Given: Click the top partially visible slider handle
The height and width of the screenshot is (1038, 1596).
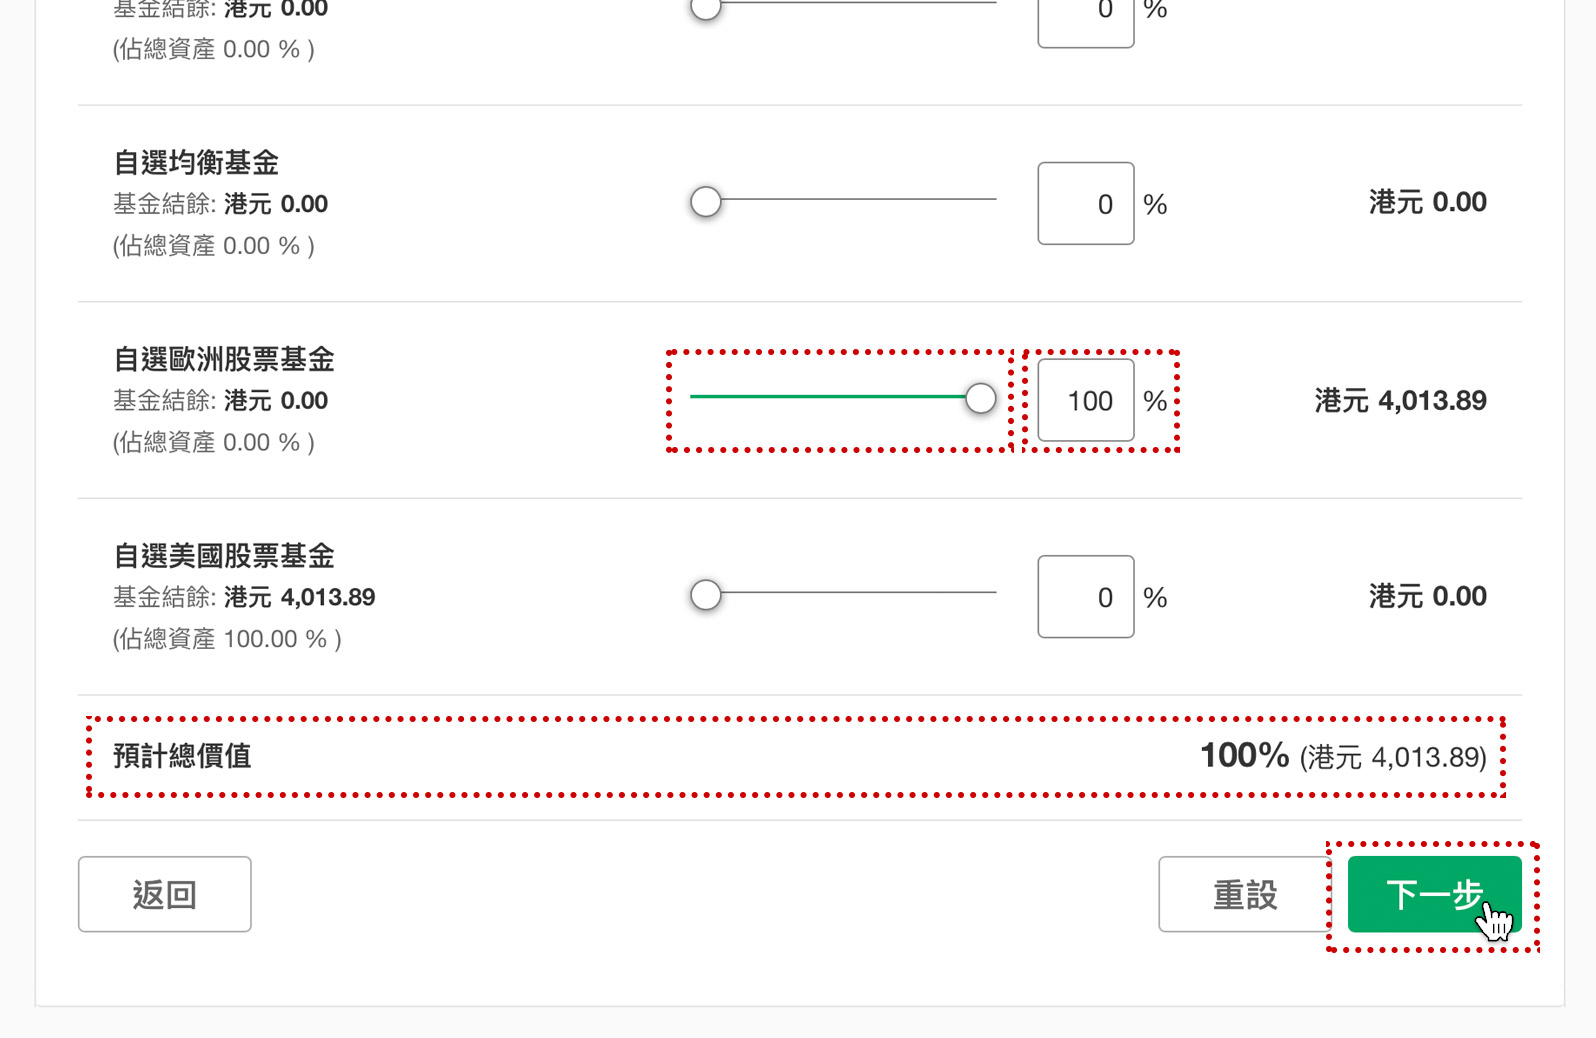Looking at the screenshot, I should pos(706,8).
